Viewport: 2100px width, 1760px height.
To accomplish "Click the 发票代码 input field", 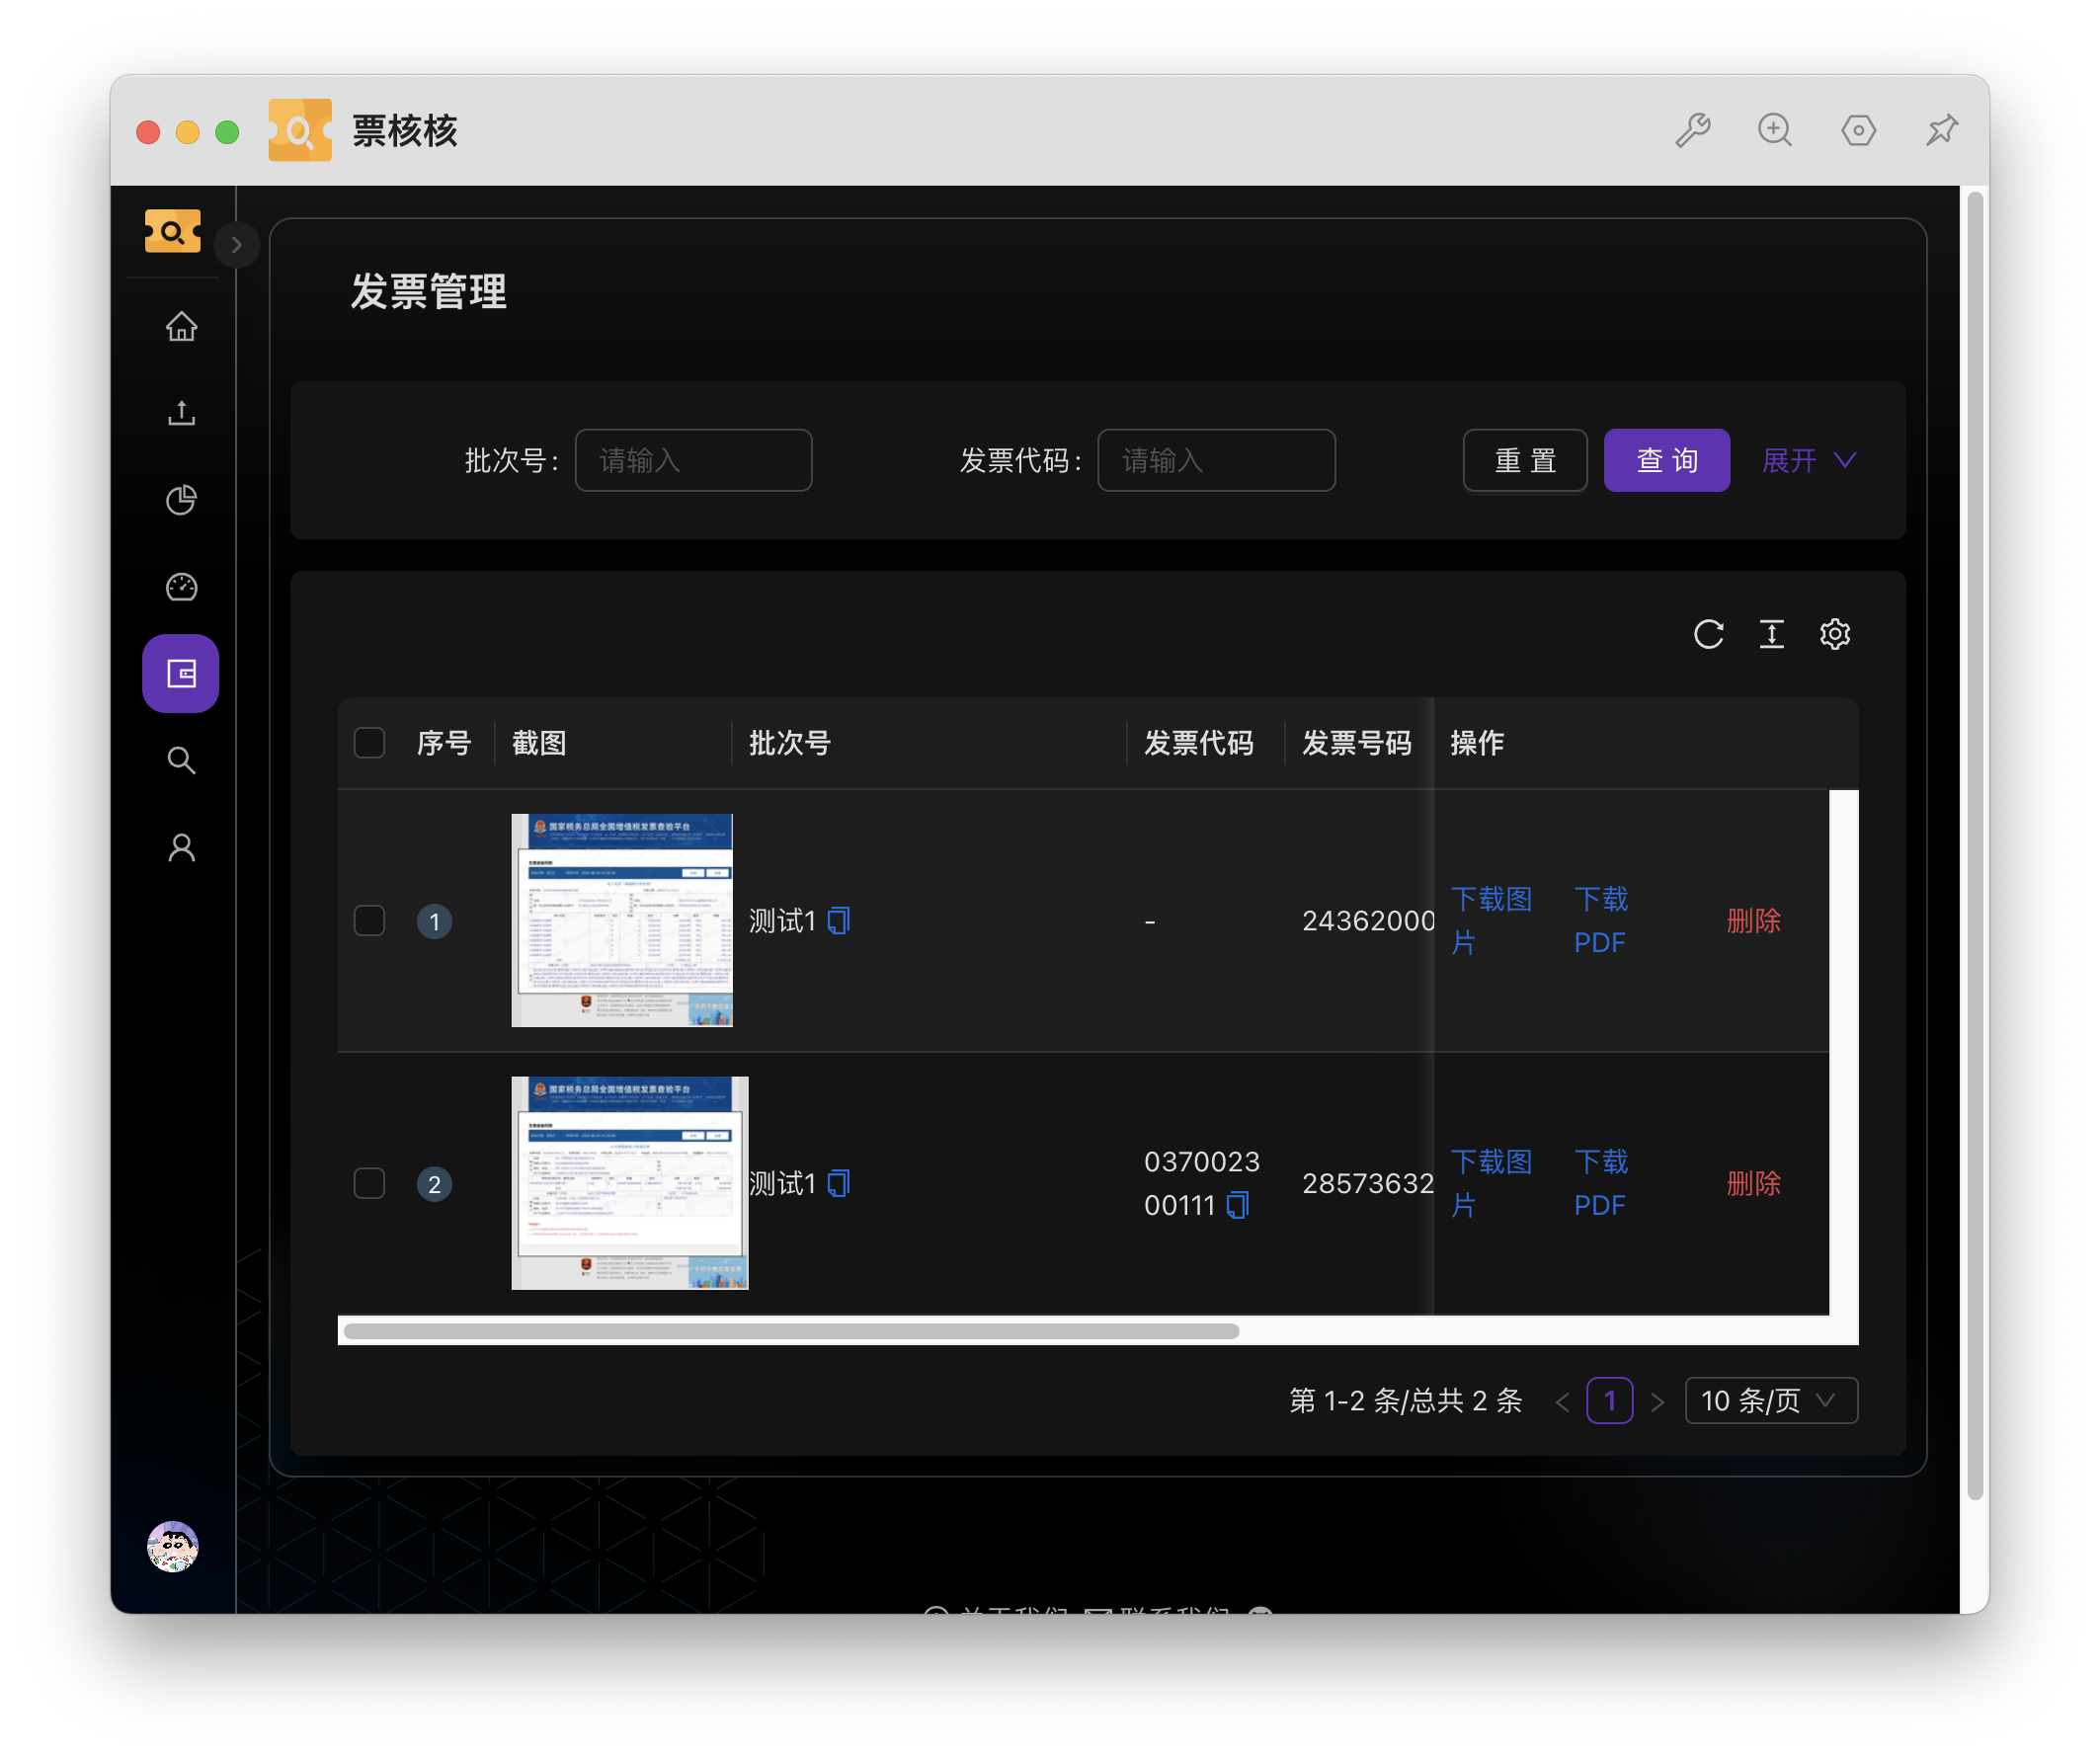I will tap(1216, 460).
